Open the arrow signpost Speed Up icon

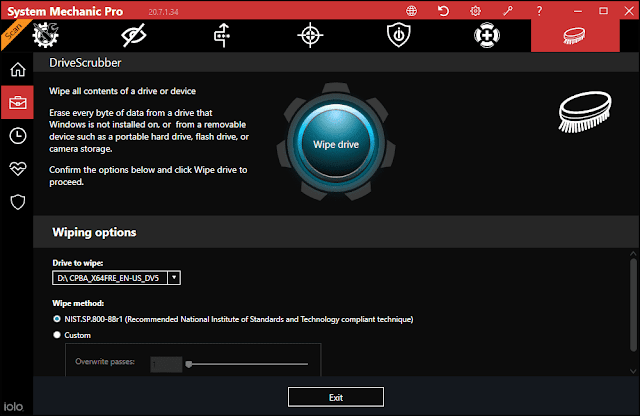tap(222, 36)
